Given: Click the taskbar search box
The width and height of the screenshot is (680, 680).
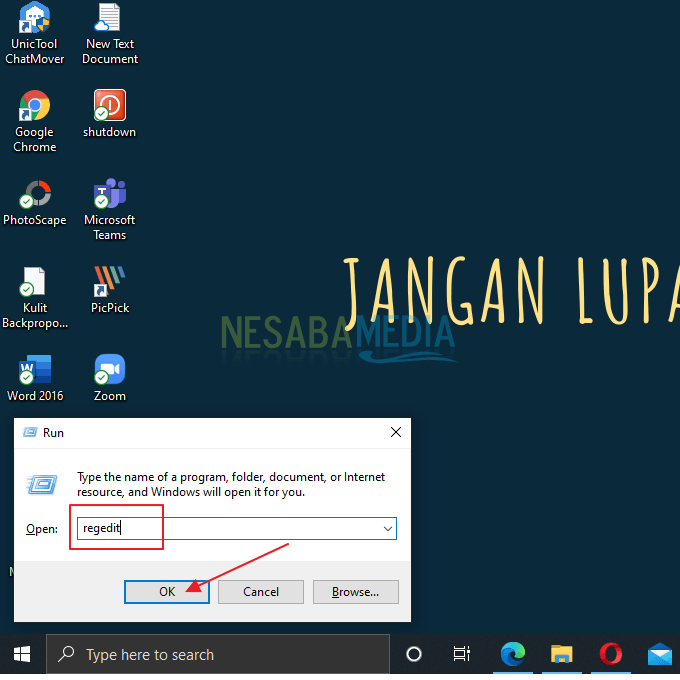Looking at the screenshot, I should tap(218, 655).
